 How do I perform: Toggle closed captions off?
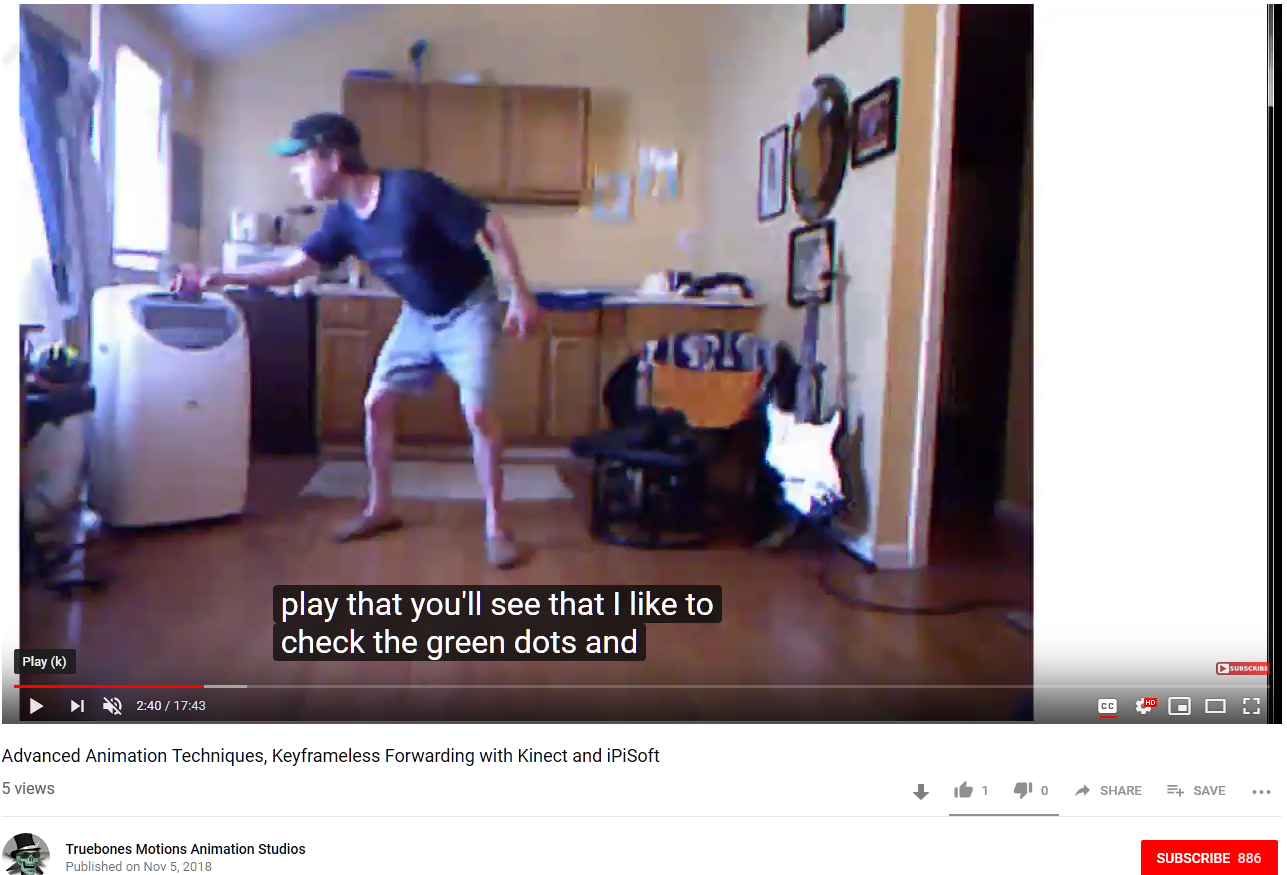point(1107,706)
